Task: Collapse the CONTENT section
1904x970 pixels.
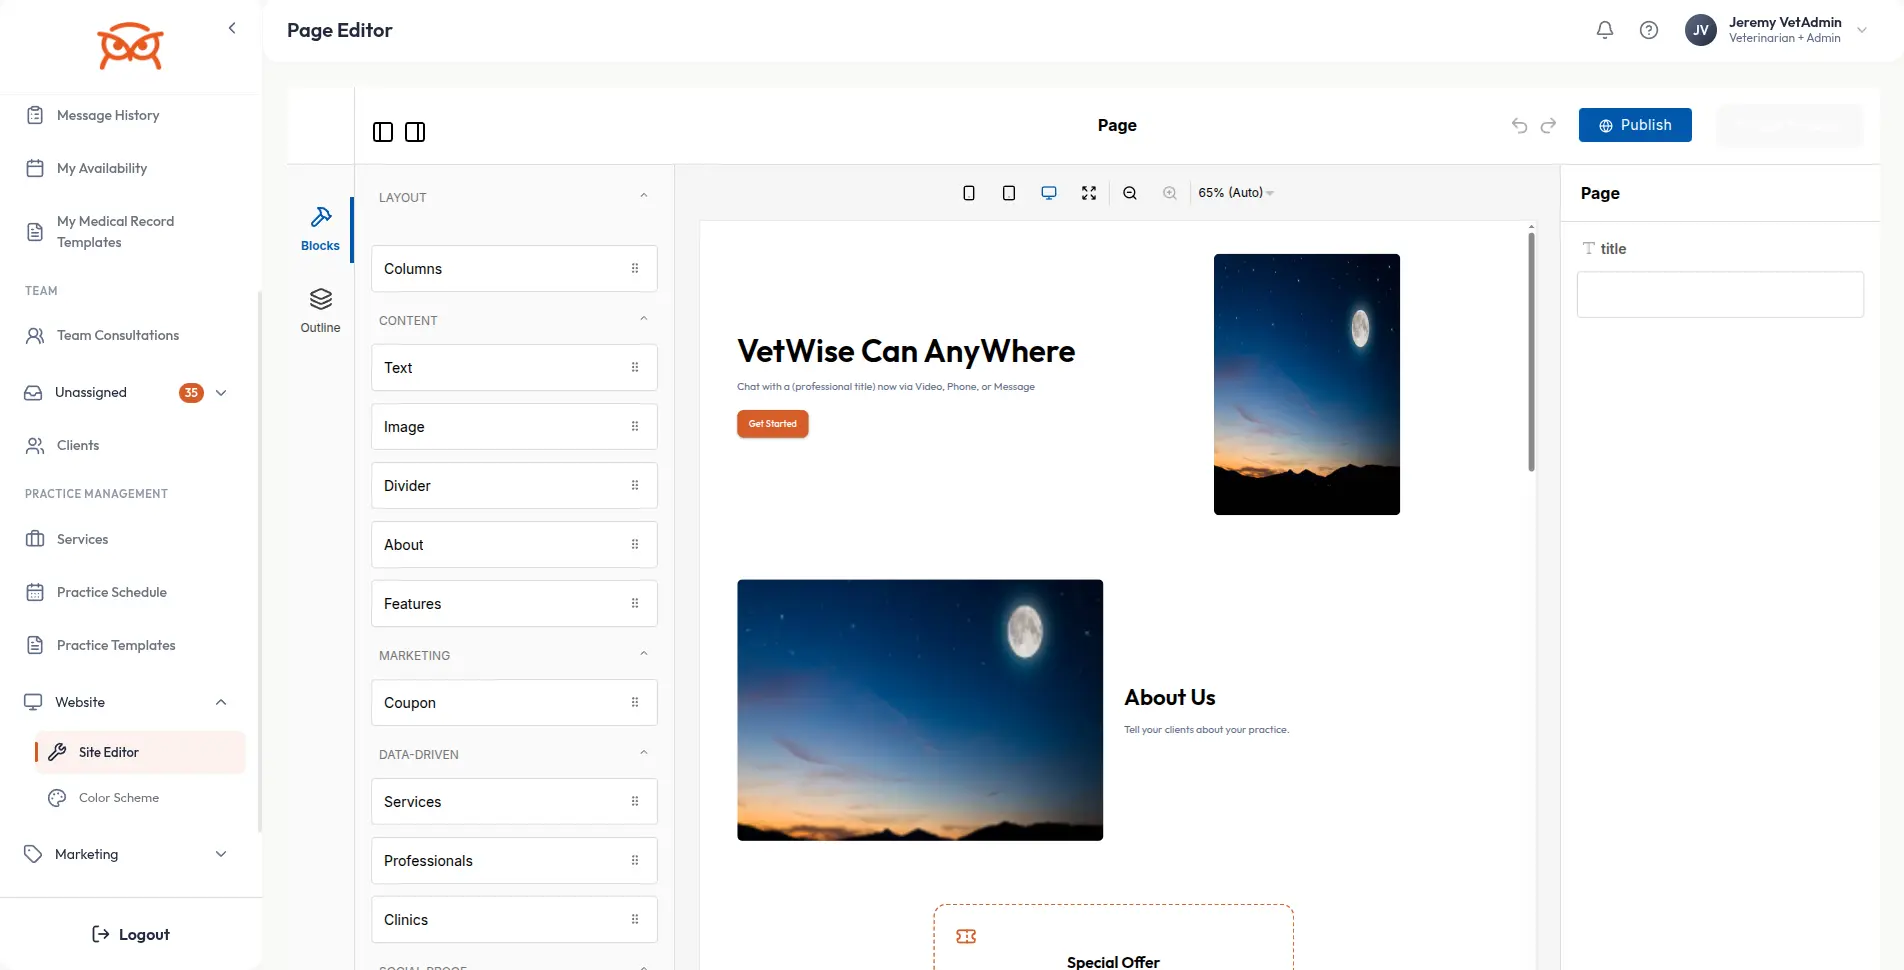Action: click(644, 319)
